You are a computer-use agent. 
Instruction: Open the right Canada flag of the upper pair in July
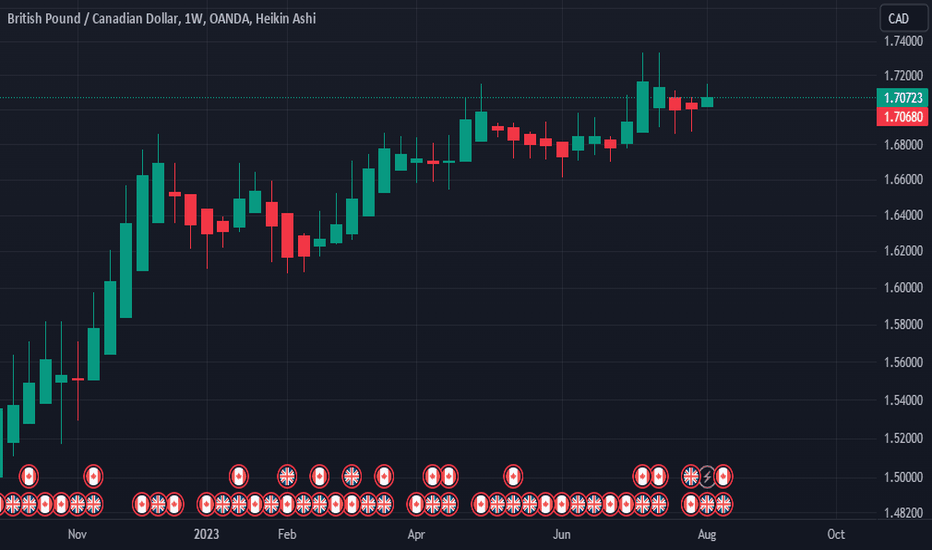(x=658, y=476)
